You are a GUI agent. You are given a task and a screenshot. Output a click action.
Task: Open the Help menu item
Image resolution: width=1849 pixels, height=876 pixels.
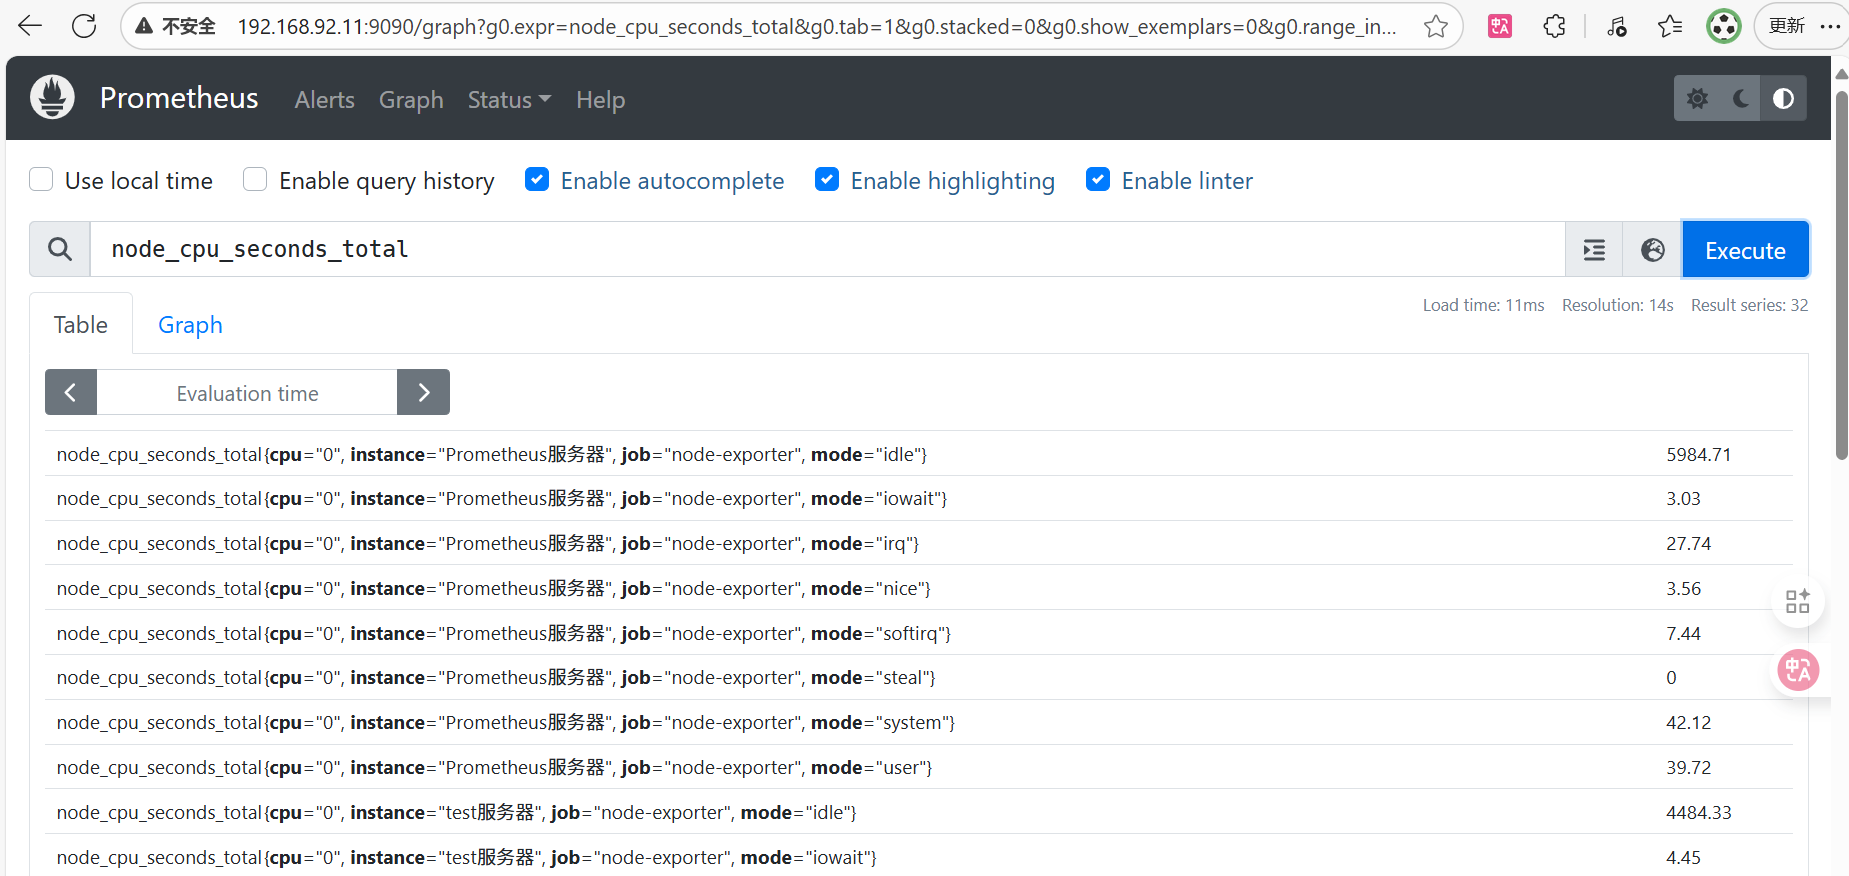pos(600,100)
